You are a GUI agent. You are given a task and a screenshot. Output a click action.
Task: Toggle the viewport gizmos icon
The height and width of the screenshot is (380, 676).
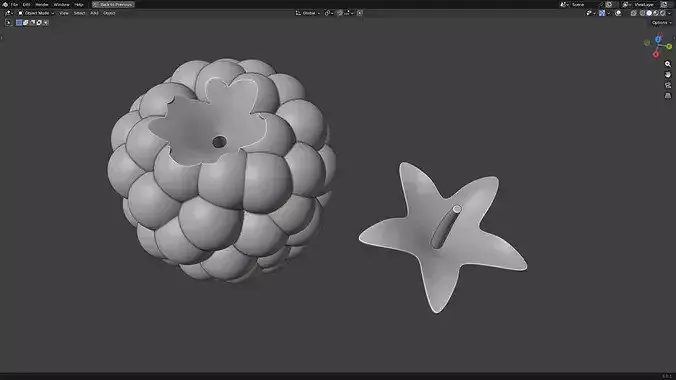602,13
